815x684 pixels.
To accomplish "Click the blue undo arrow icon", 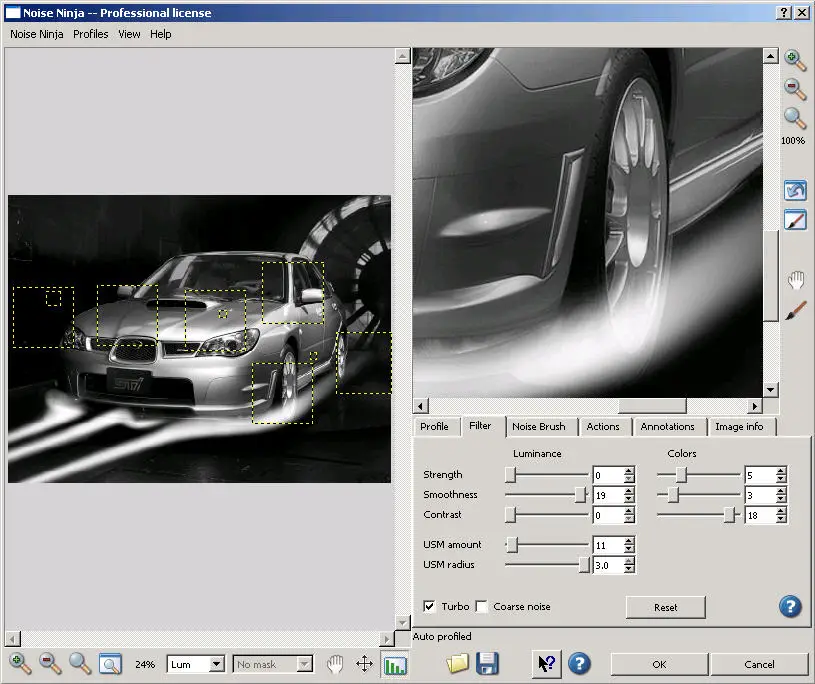I will click(795, 190).
